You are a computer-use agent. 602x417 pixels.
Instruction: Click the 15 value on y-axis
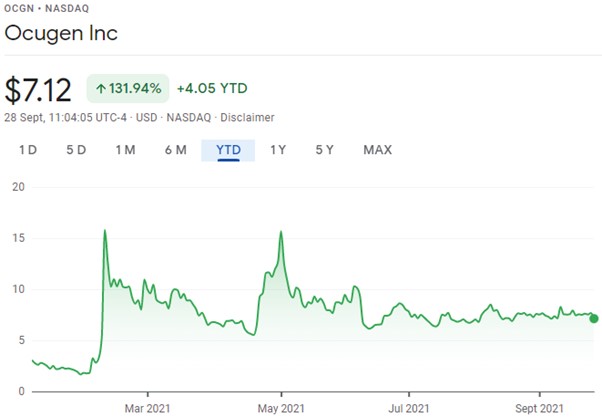click(18, 238)
